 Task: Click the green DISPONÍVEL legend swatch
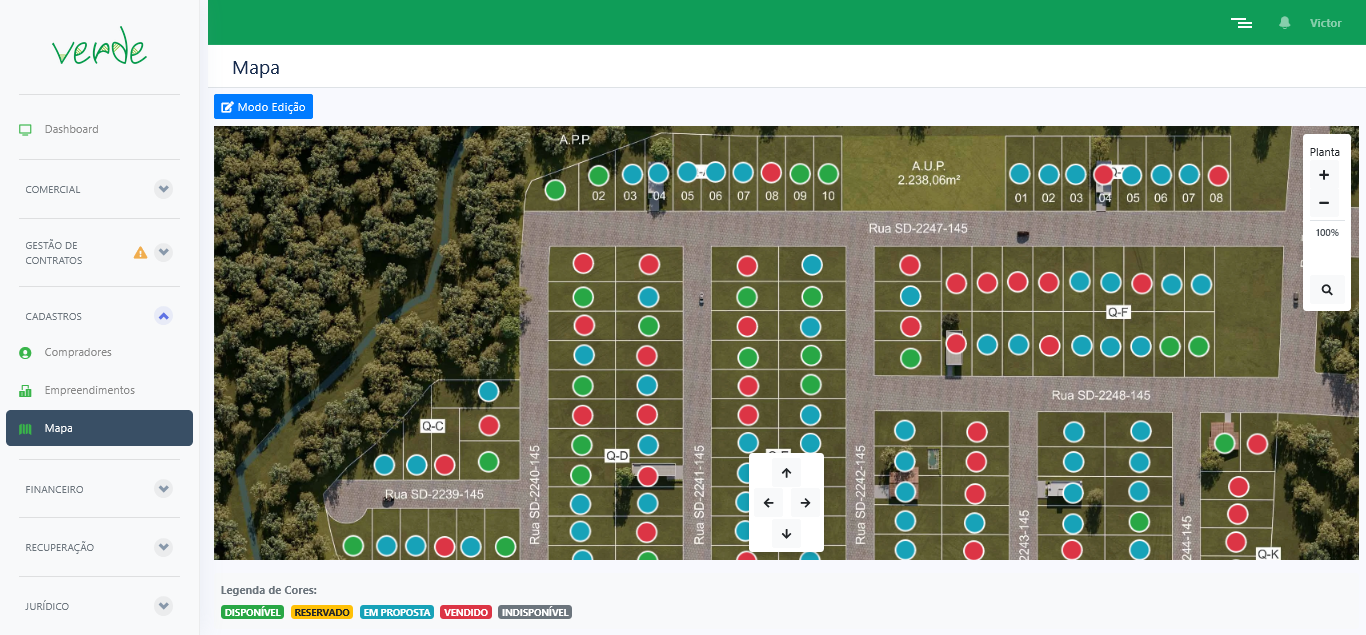pos(252,612)
